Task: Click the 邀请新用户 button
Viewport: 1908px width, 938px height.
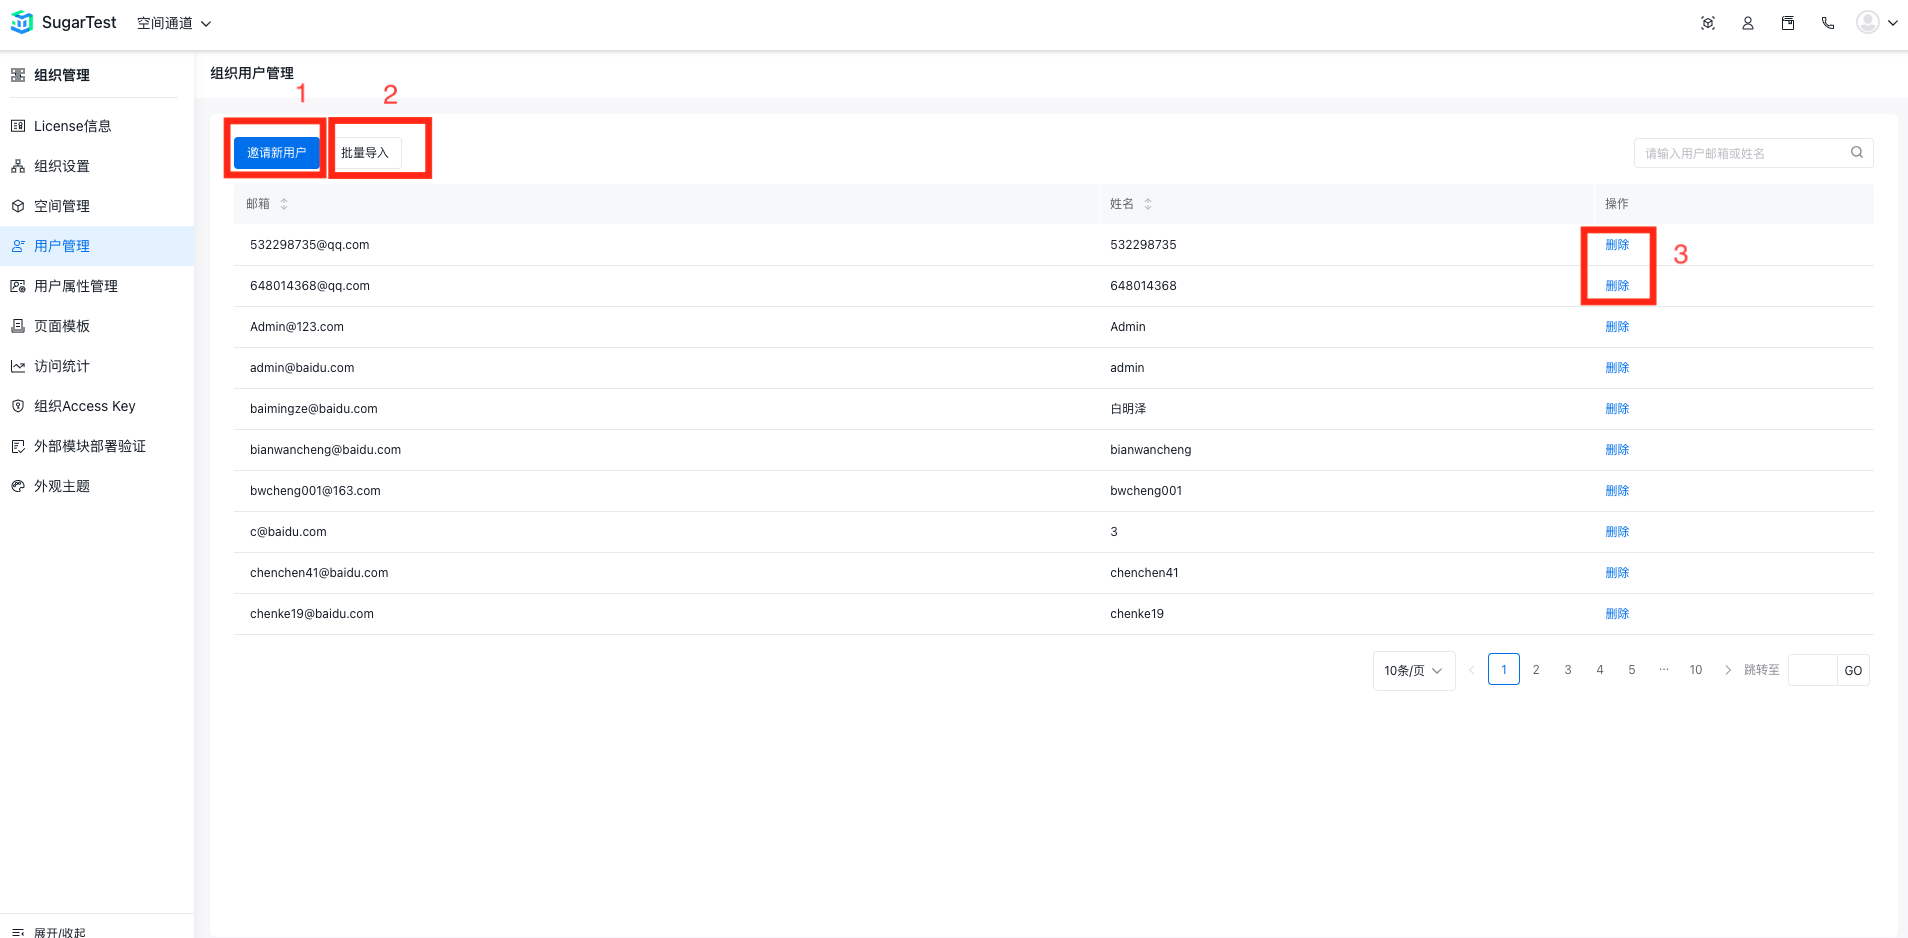Action: [x=277, y=153]
